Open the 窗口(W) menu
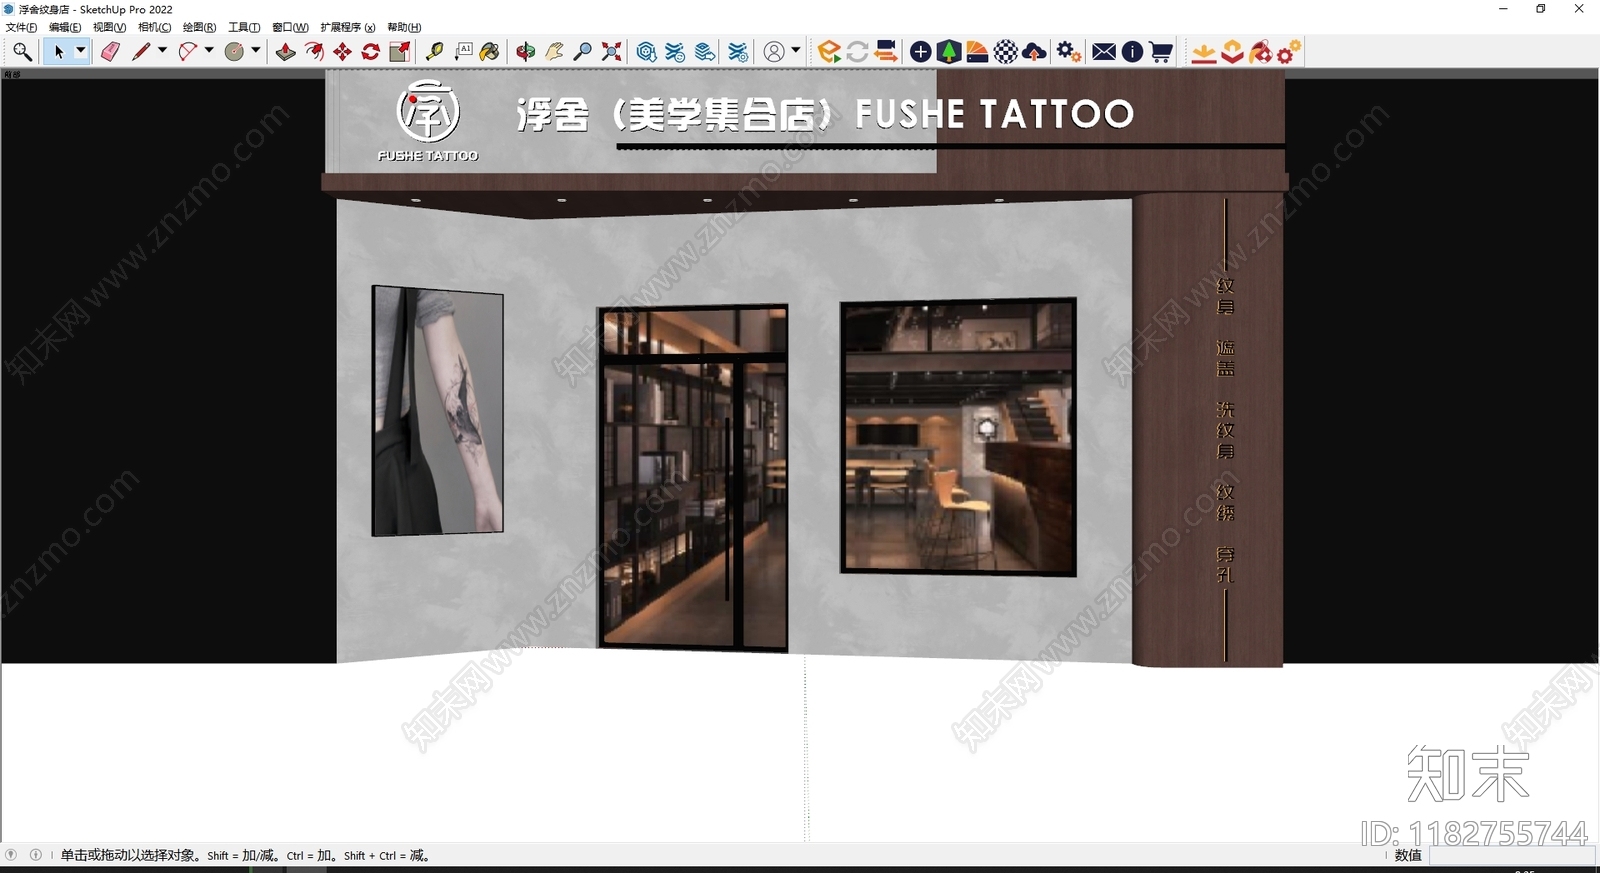Screen dimensions: 1600x873 pos(290,27)
